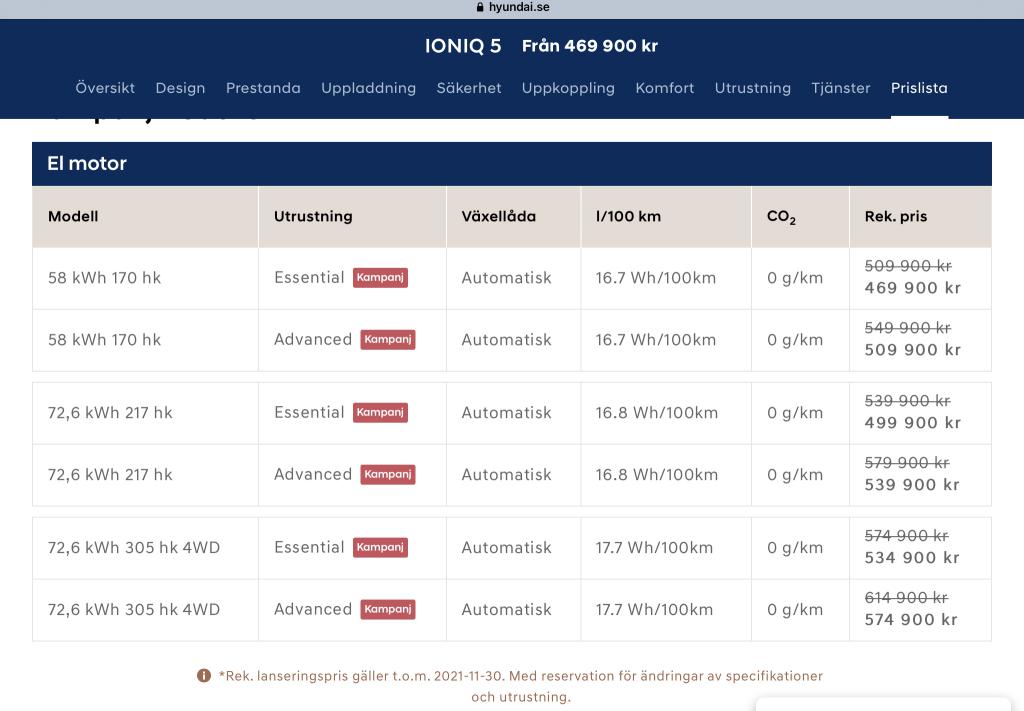Open the Översikt tab
1024x711 pixels.
(105, 88)
